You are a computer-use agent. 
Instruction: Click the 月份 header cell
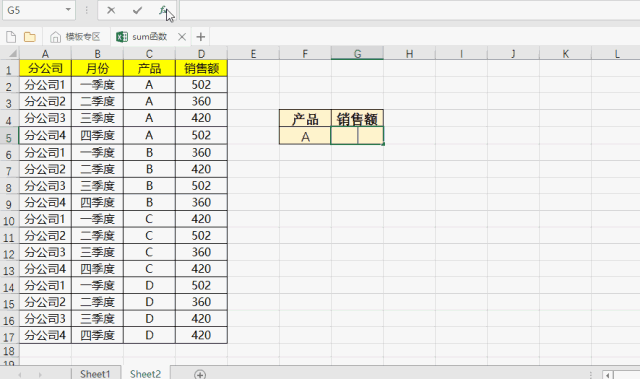click(x=97, y=68)
